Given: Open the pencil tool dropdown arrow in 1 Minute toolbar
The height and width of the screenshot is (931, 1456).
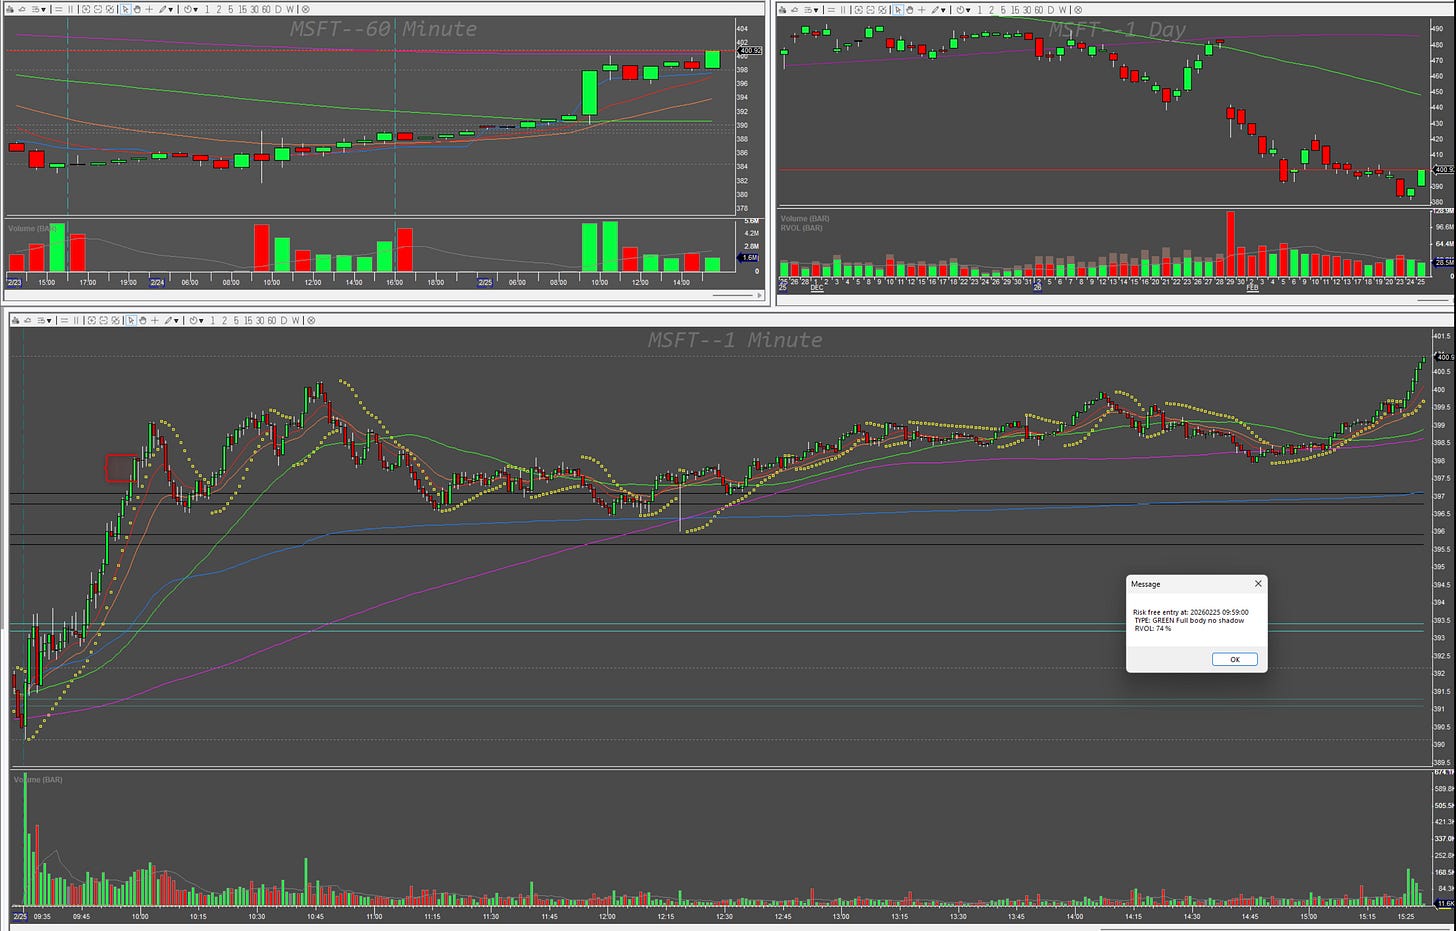Looking at the screenshot, I should coord(176,320).
